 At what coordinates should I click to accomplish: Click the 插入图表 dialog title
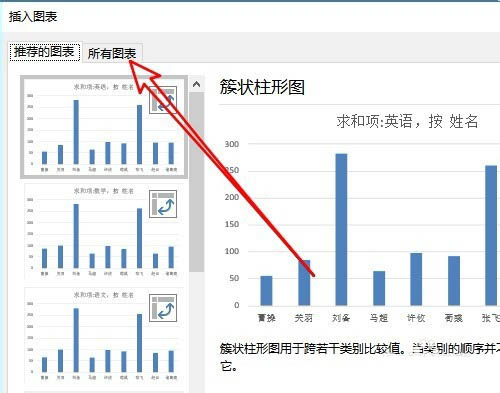(33, 16)
